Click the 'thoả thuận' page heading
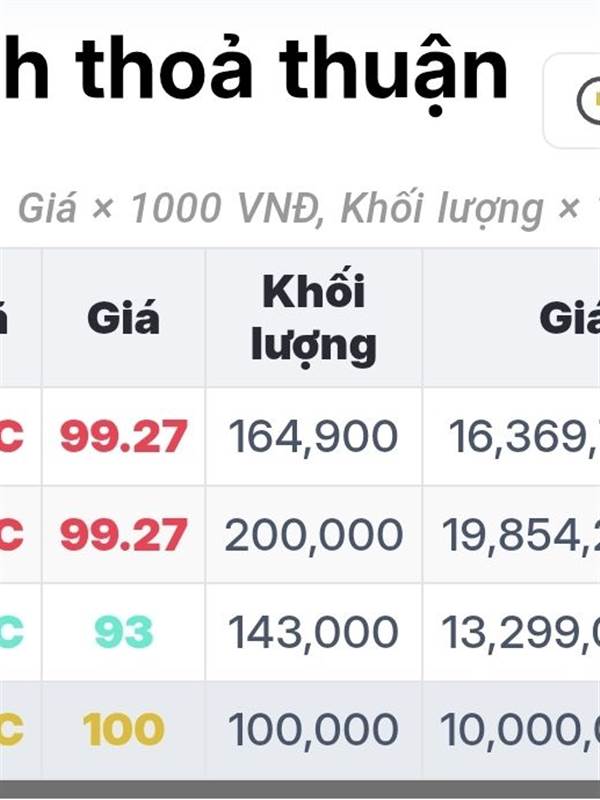The height and width of the screenshot is (800, 600). point(292,71)
